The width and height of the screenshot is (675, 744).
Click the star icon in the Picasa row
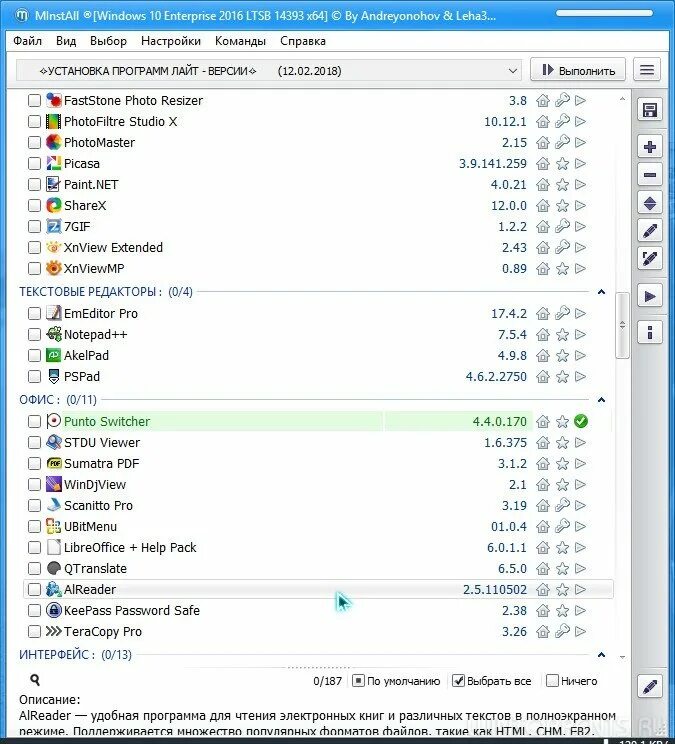[x=562, y=164]
